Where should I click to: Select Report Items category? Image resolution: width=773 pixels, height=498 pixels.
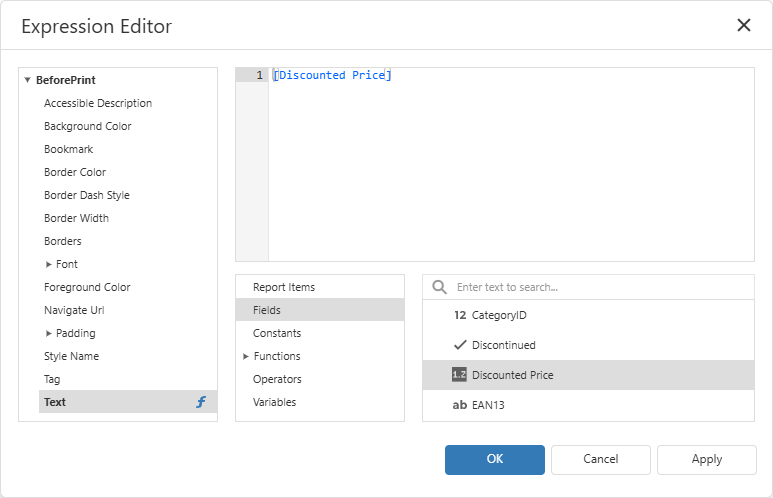click(x=320, y=287)
